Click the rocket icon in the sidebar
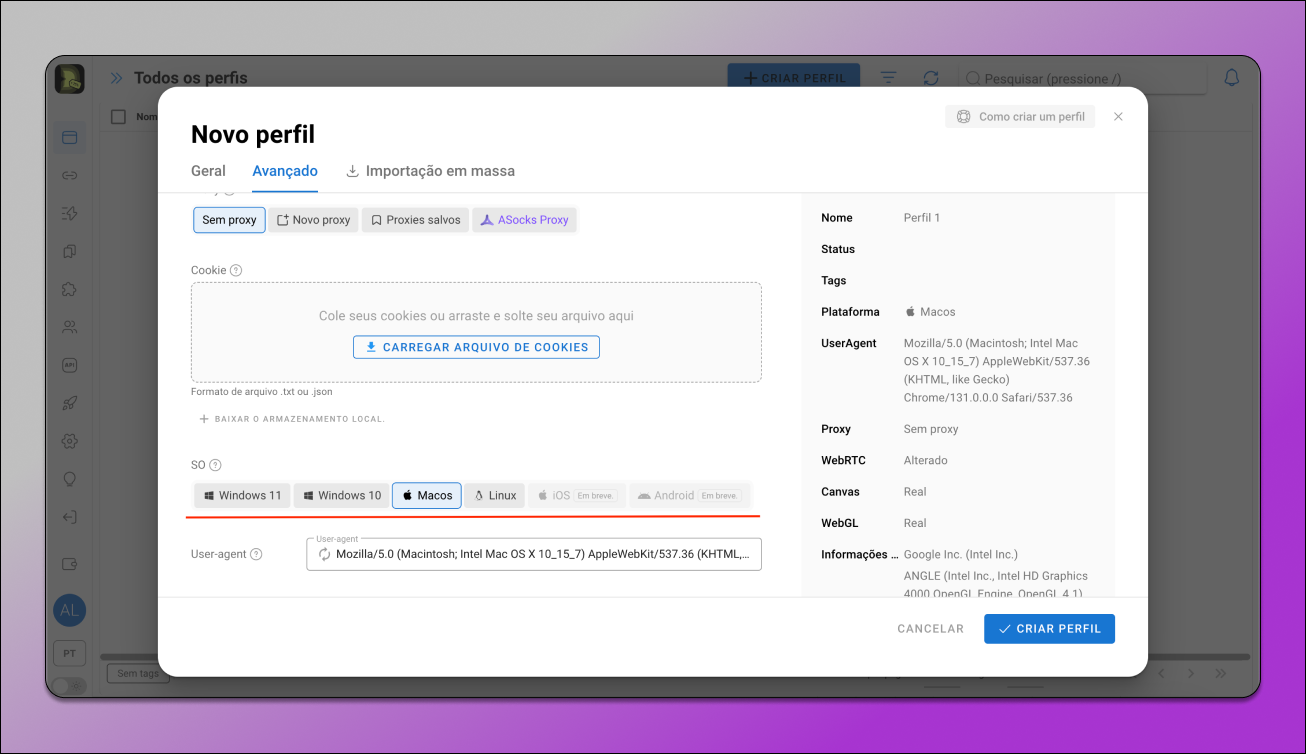Viewport: 1306px width, 754px height. (x=70, y=403)
